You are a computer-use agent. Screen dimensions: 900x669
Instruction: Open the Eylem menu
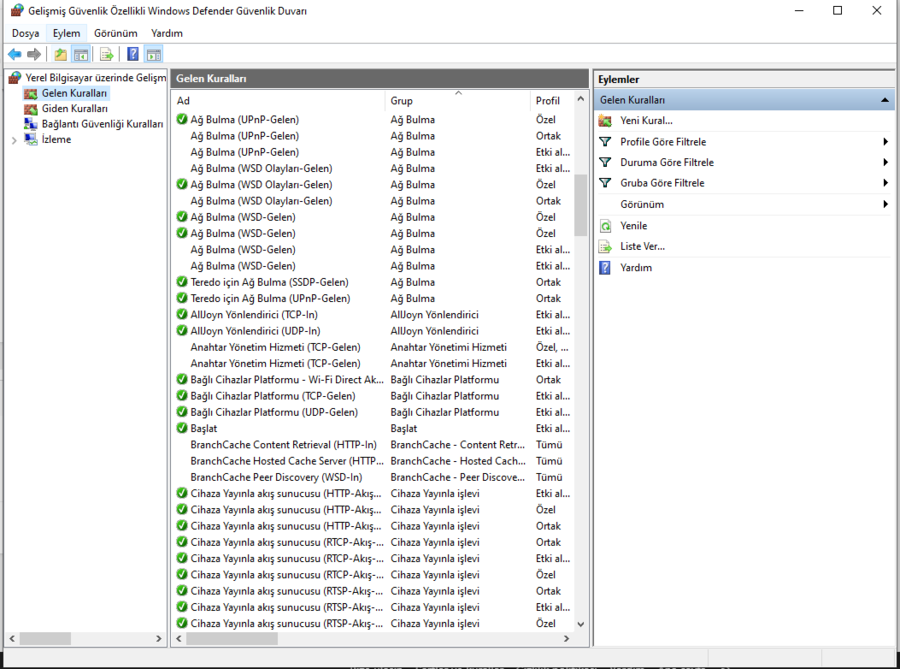[x=66, y=33]
